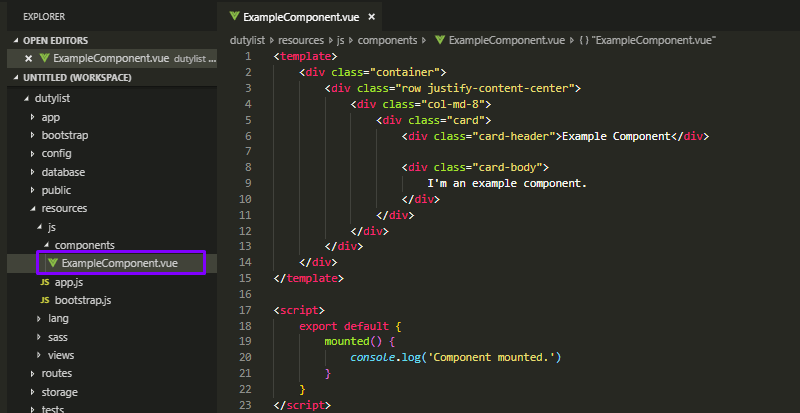The width and height of the screenshot is (800, 413).
Task: Click Vue icon in the editor tab
Action: pos(234,17)
